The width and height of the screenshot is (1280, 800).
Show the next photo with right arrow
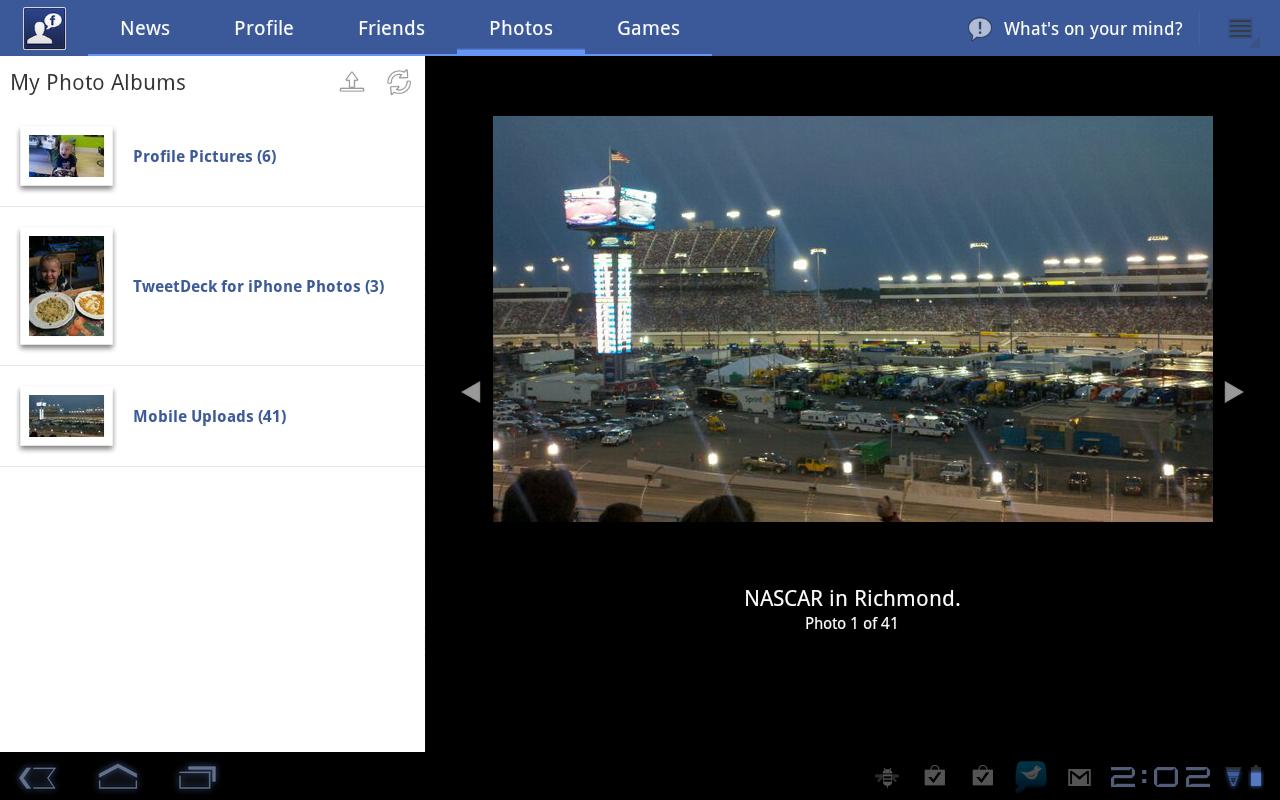pyautogui.click(x=1234, y=392)
